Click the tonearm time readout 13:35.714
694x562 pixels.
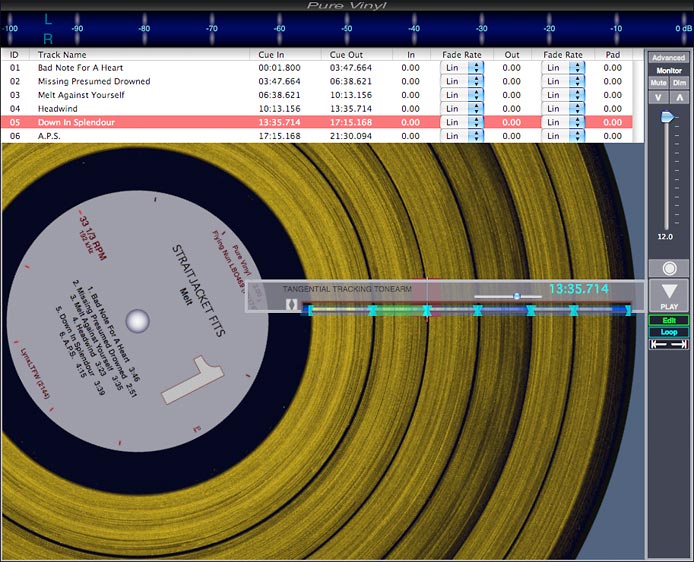(579, 289)
